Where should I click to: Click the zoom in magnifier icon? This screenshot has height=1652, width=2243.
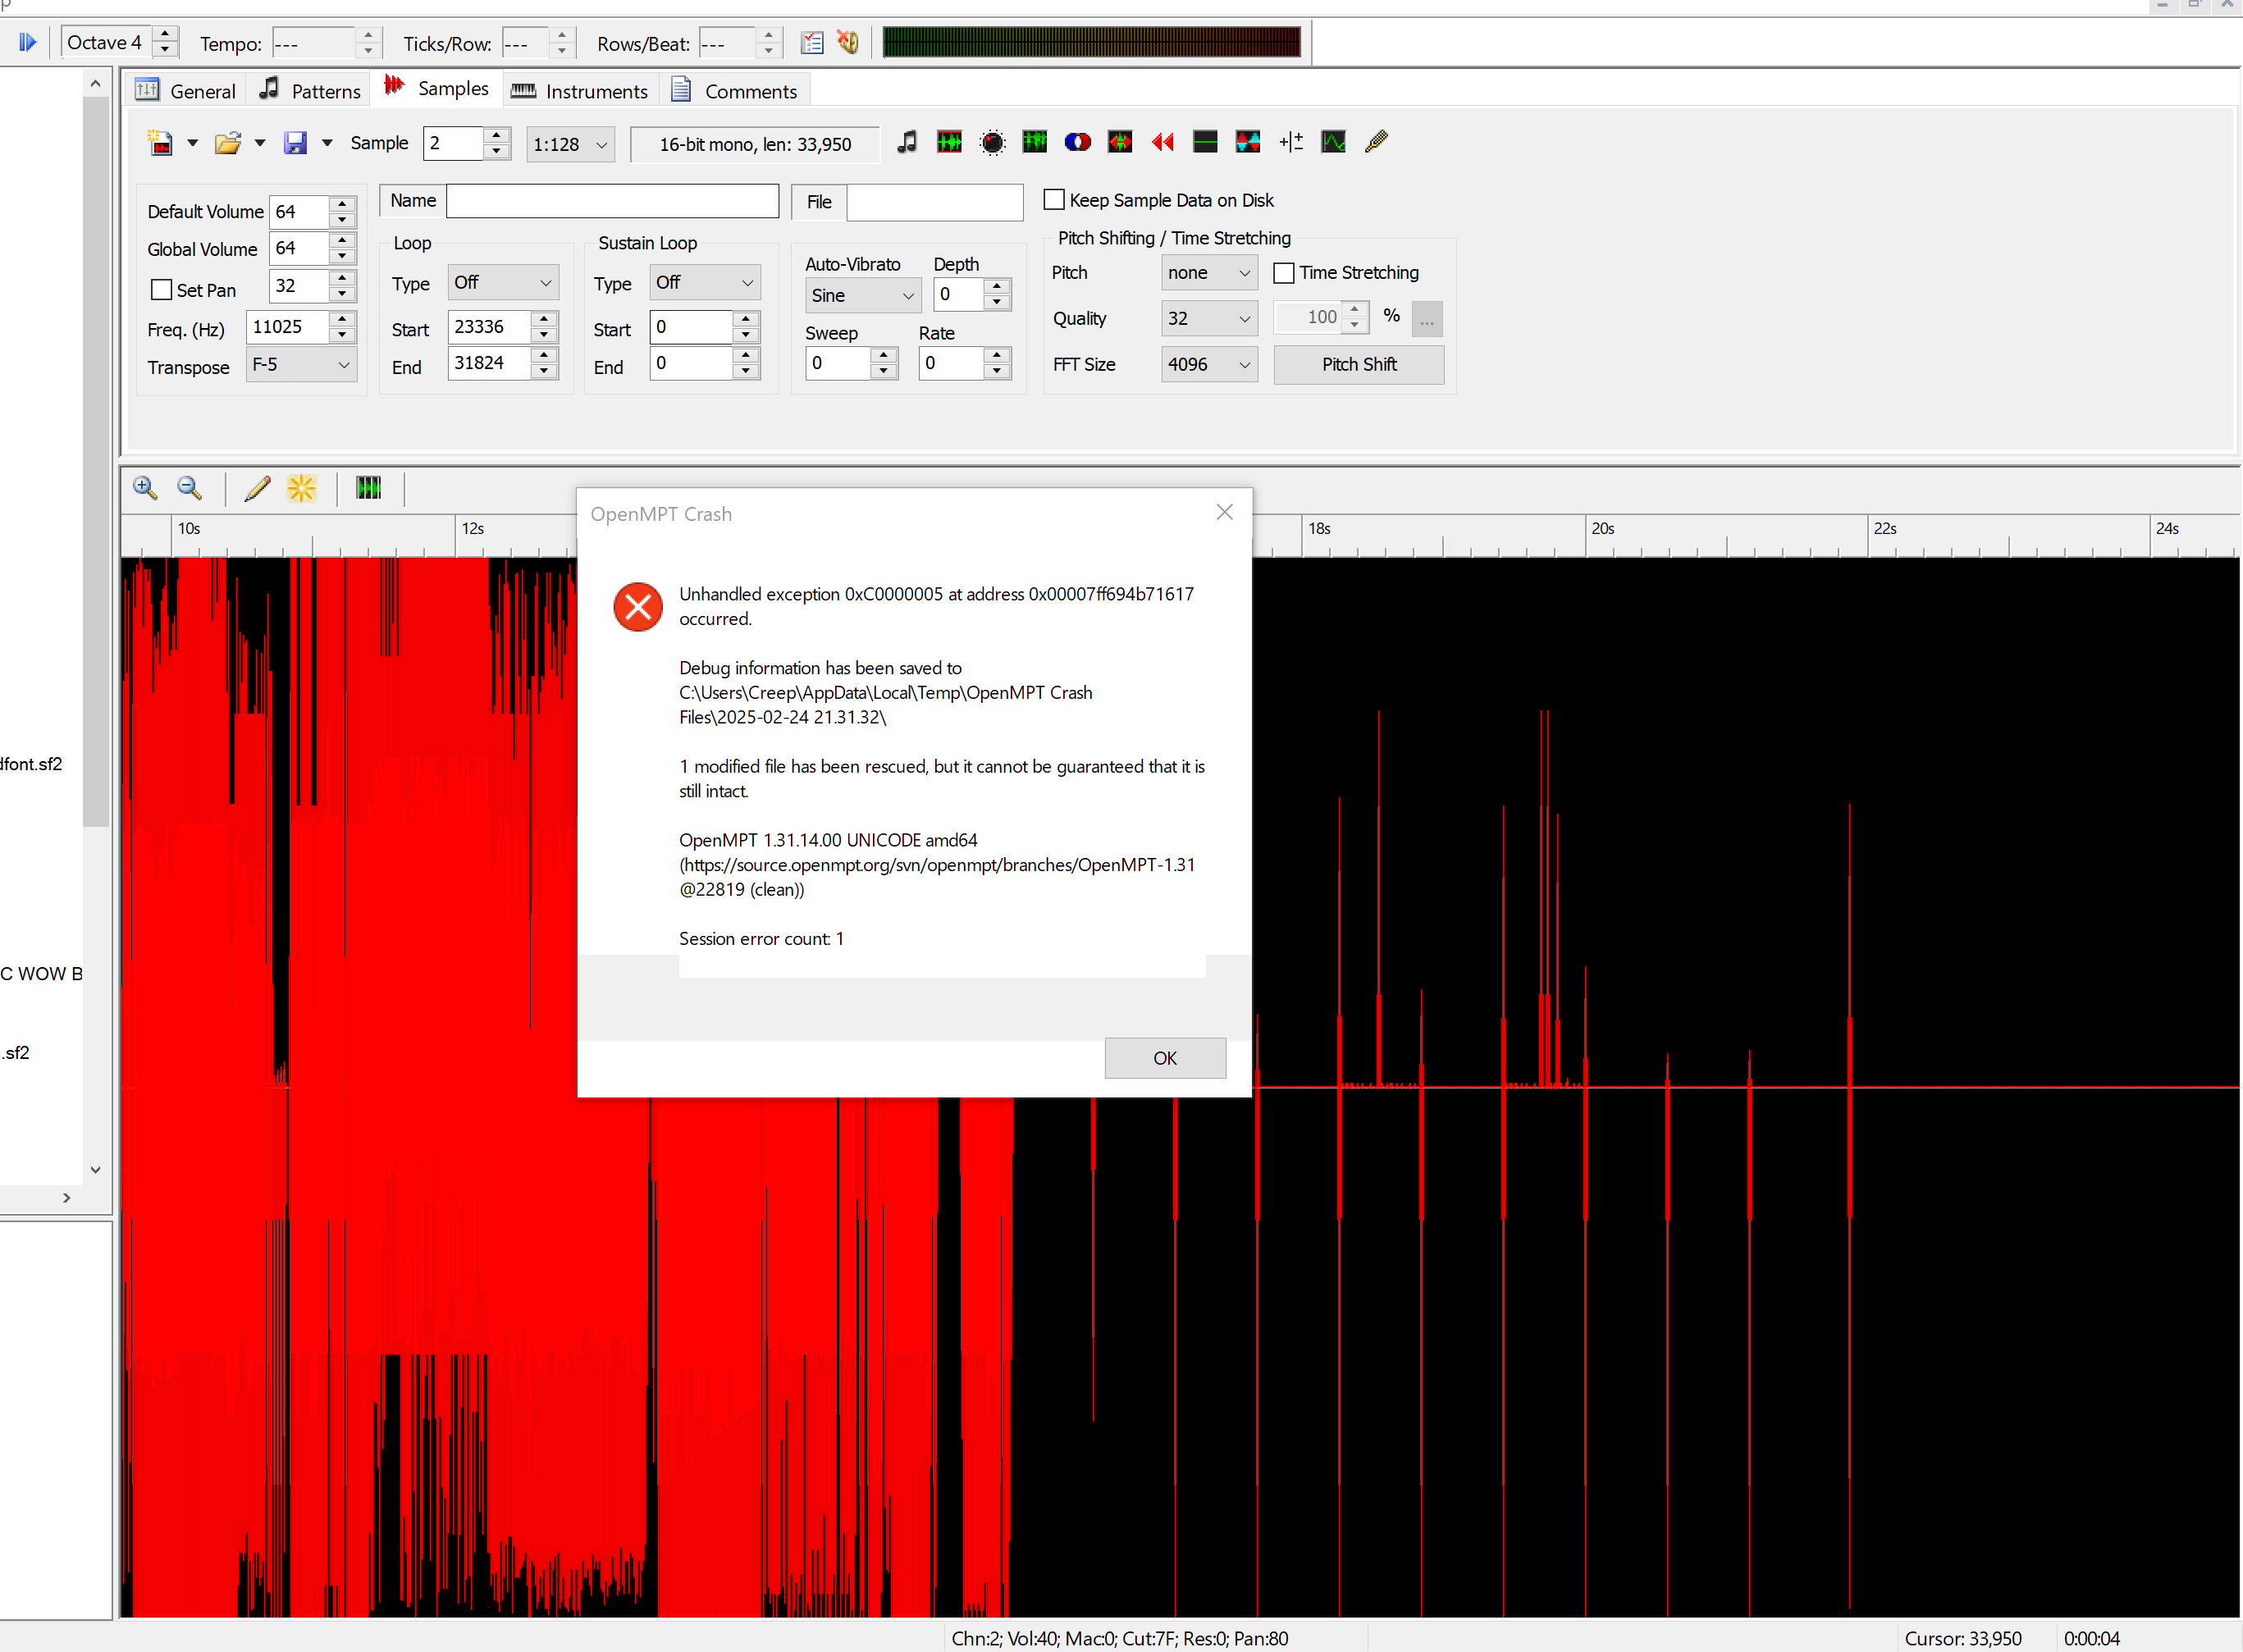[145, 488]
